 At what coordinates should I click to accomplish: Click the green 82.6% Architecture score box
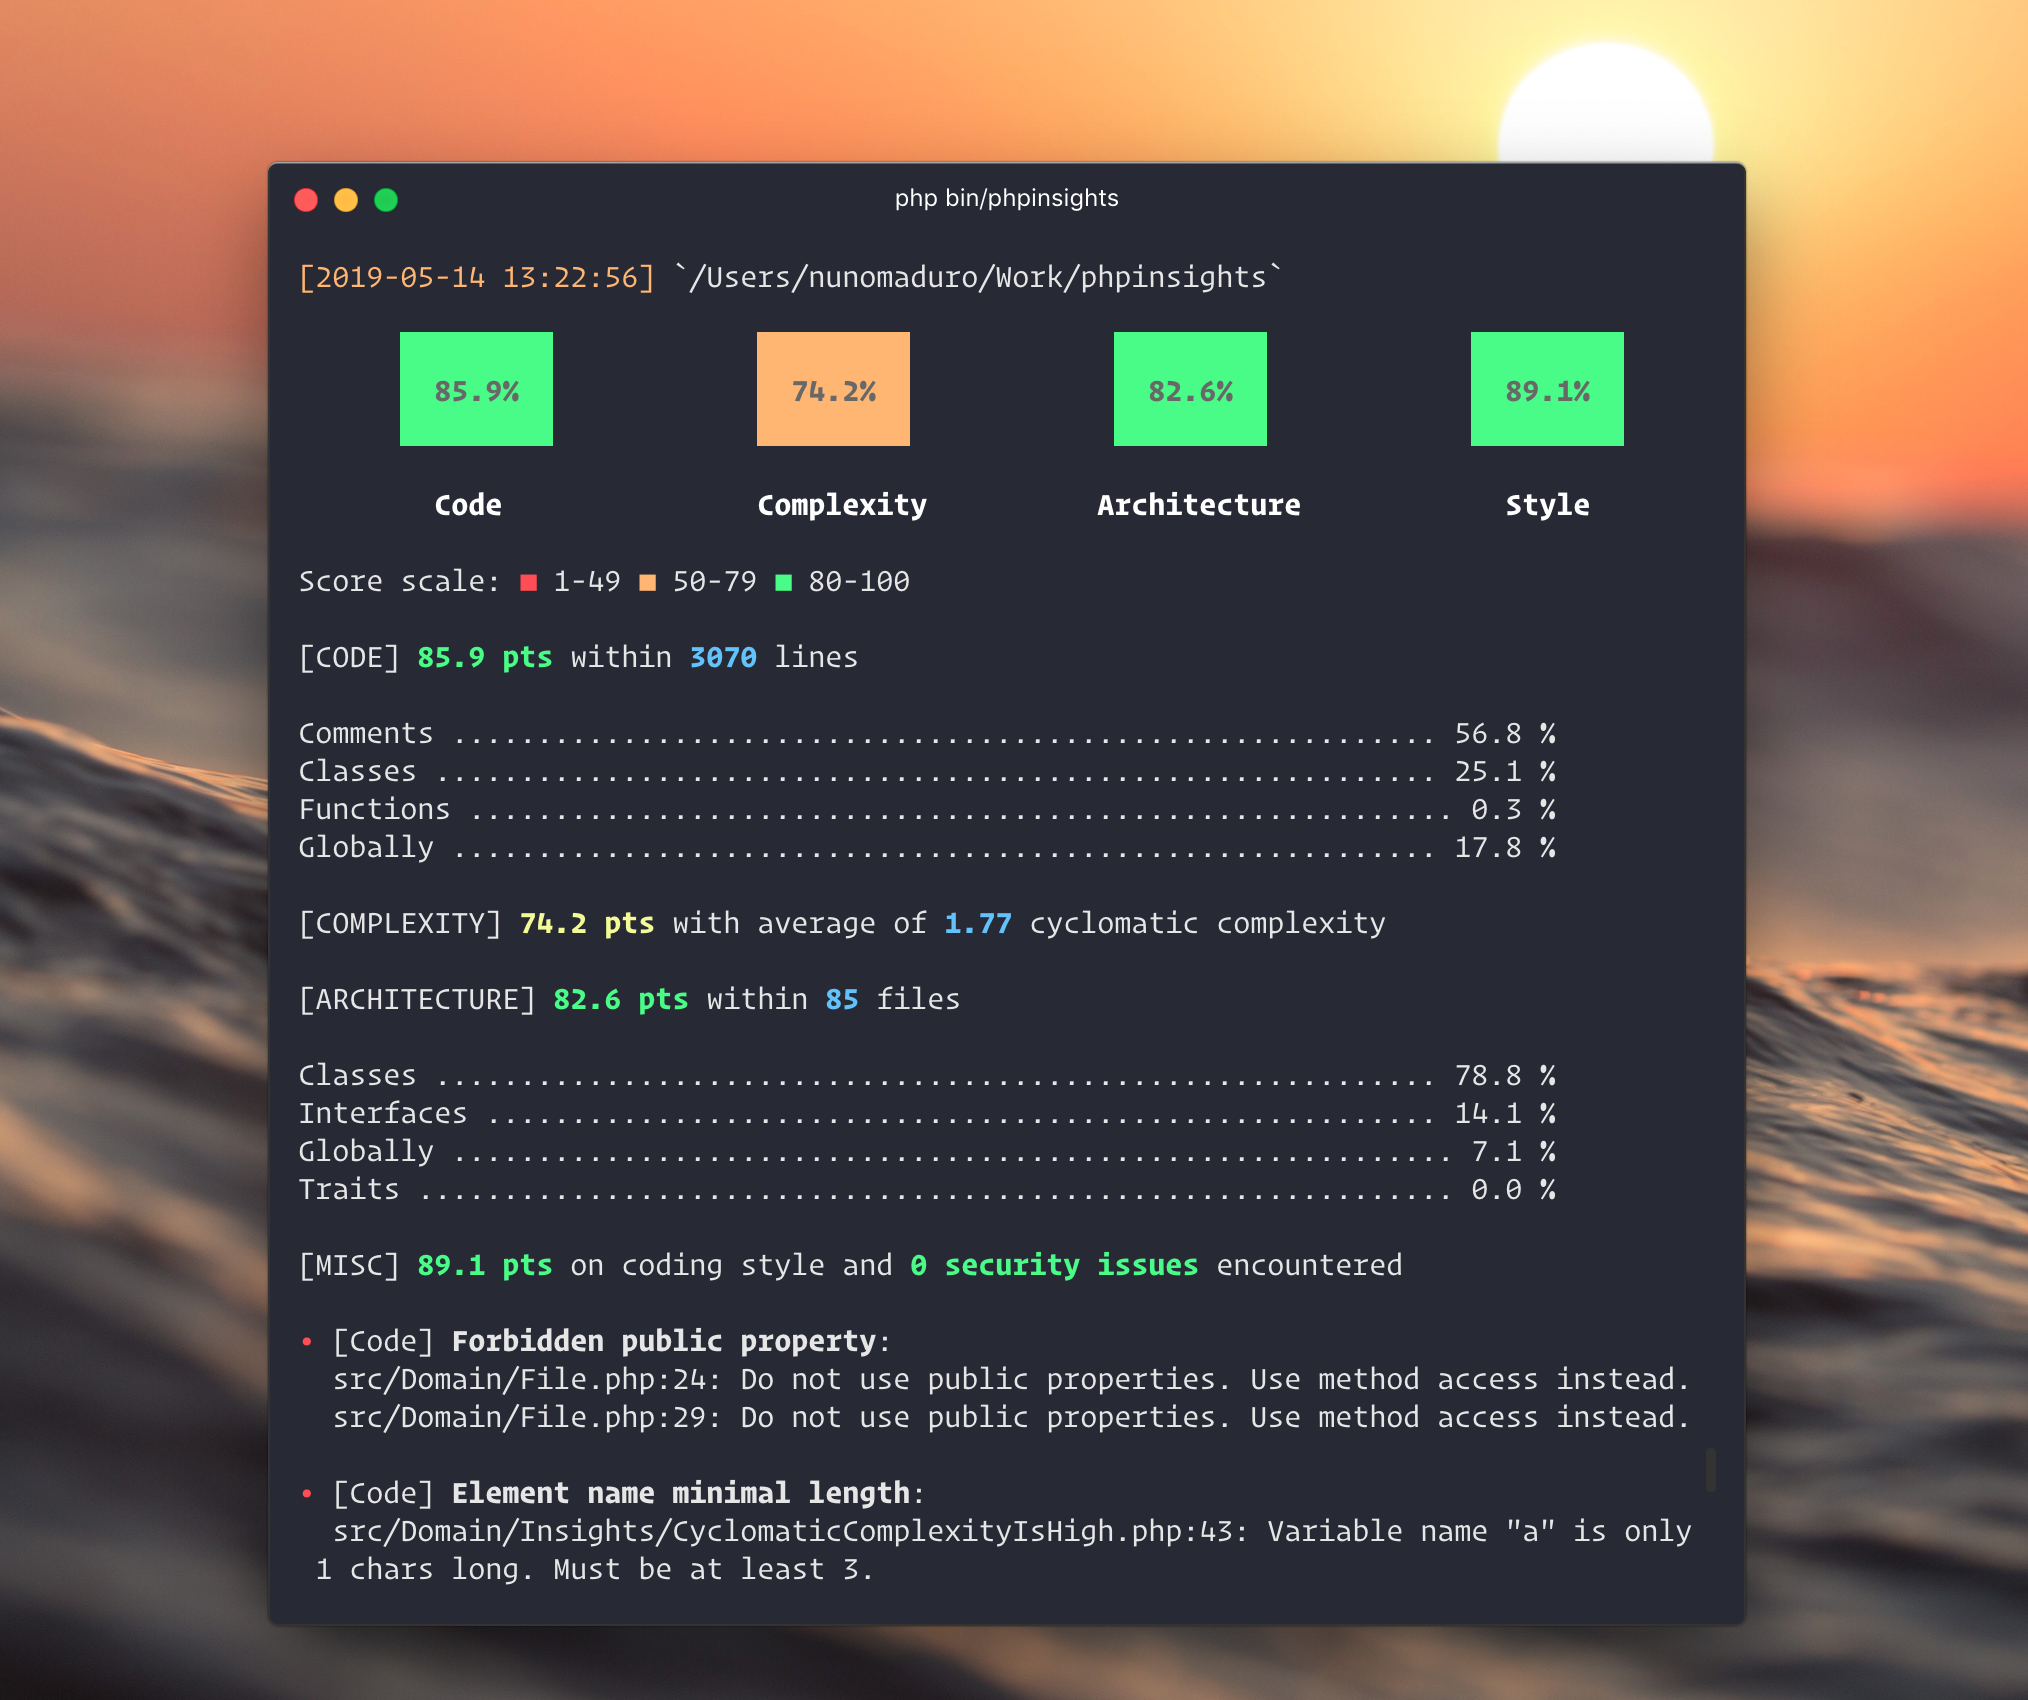click(1190, 389)
